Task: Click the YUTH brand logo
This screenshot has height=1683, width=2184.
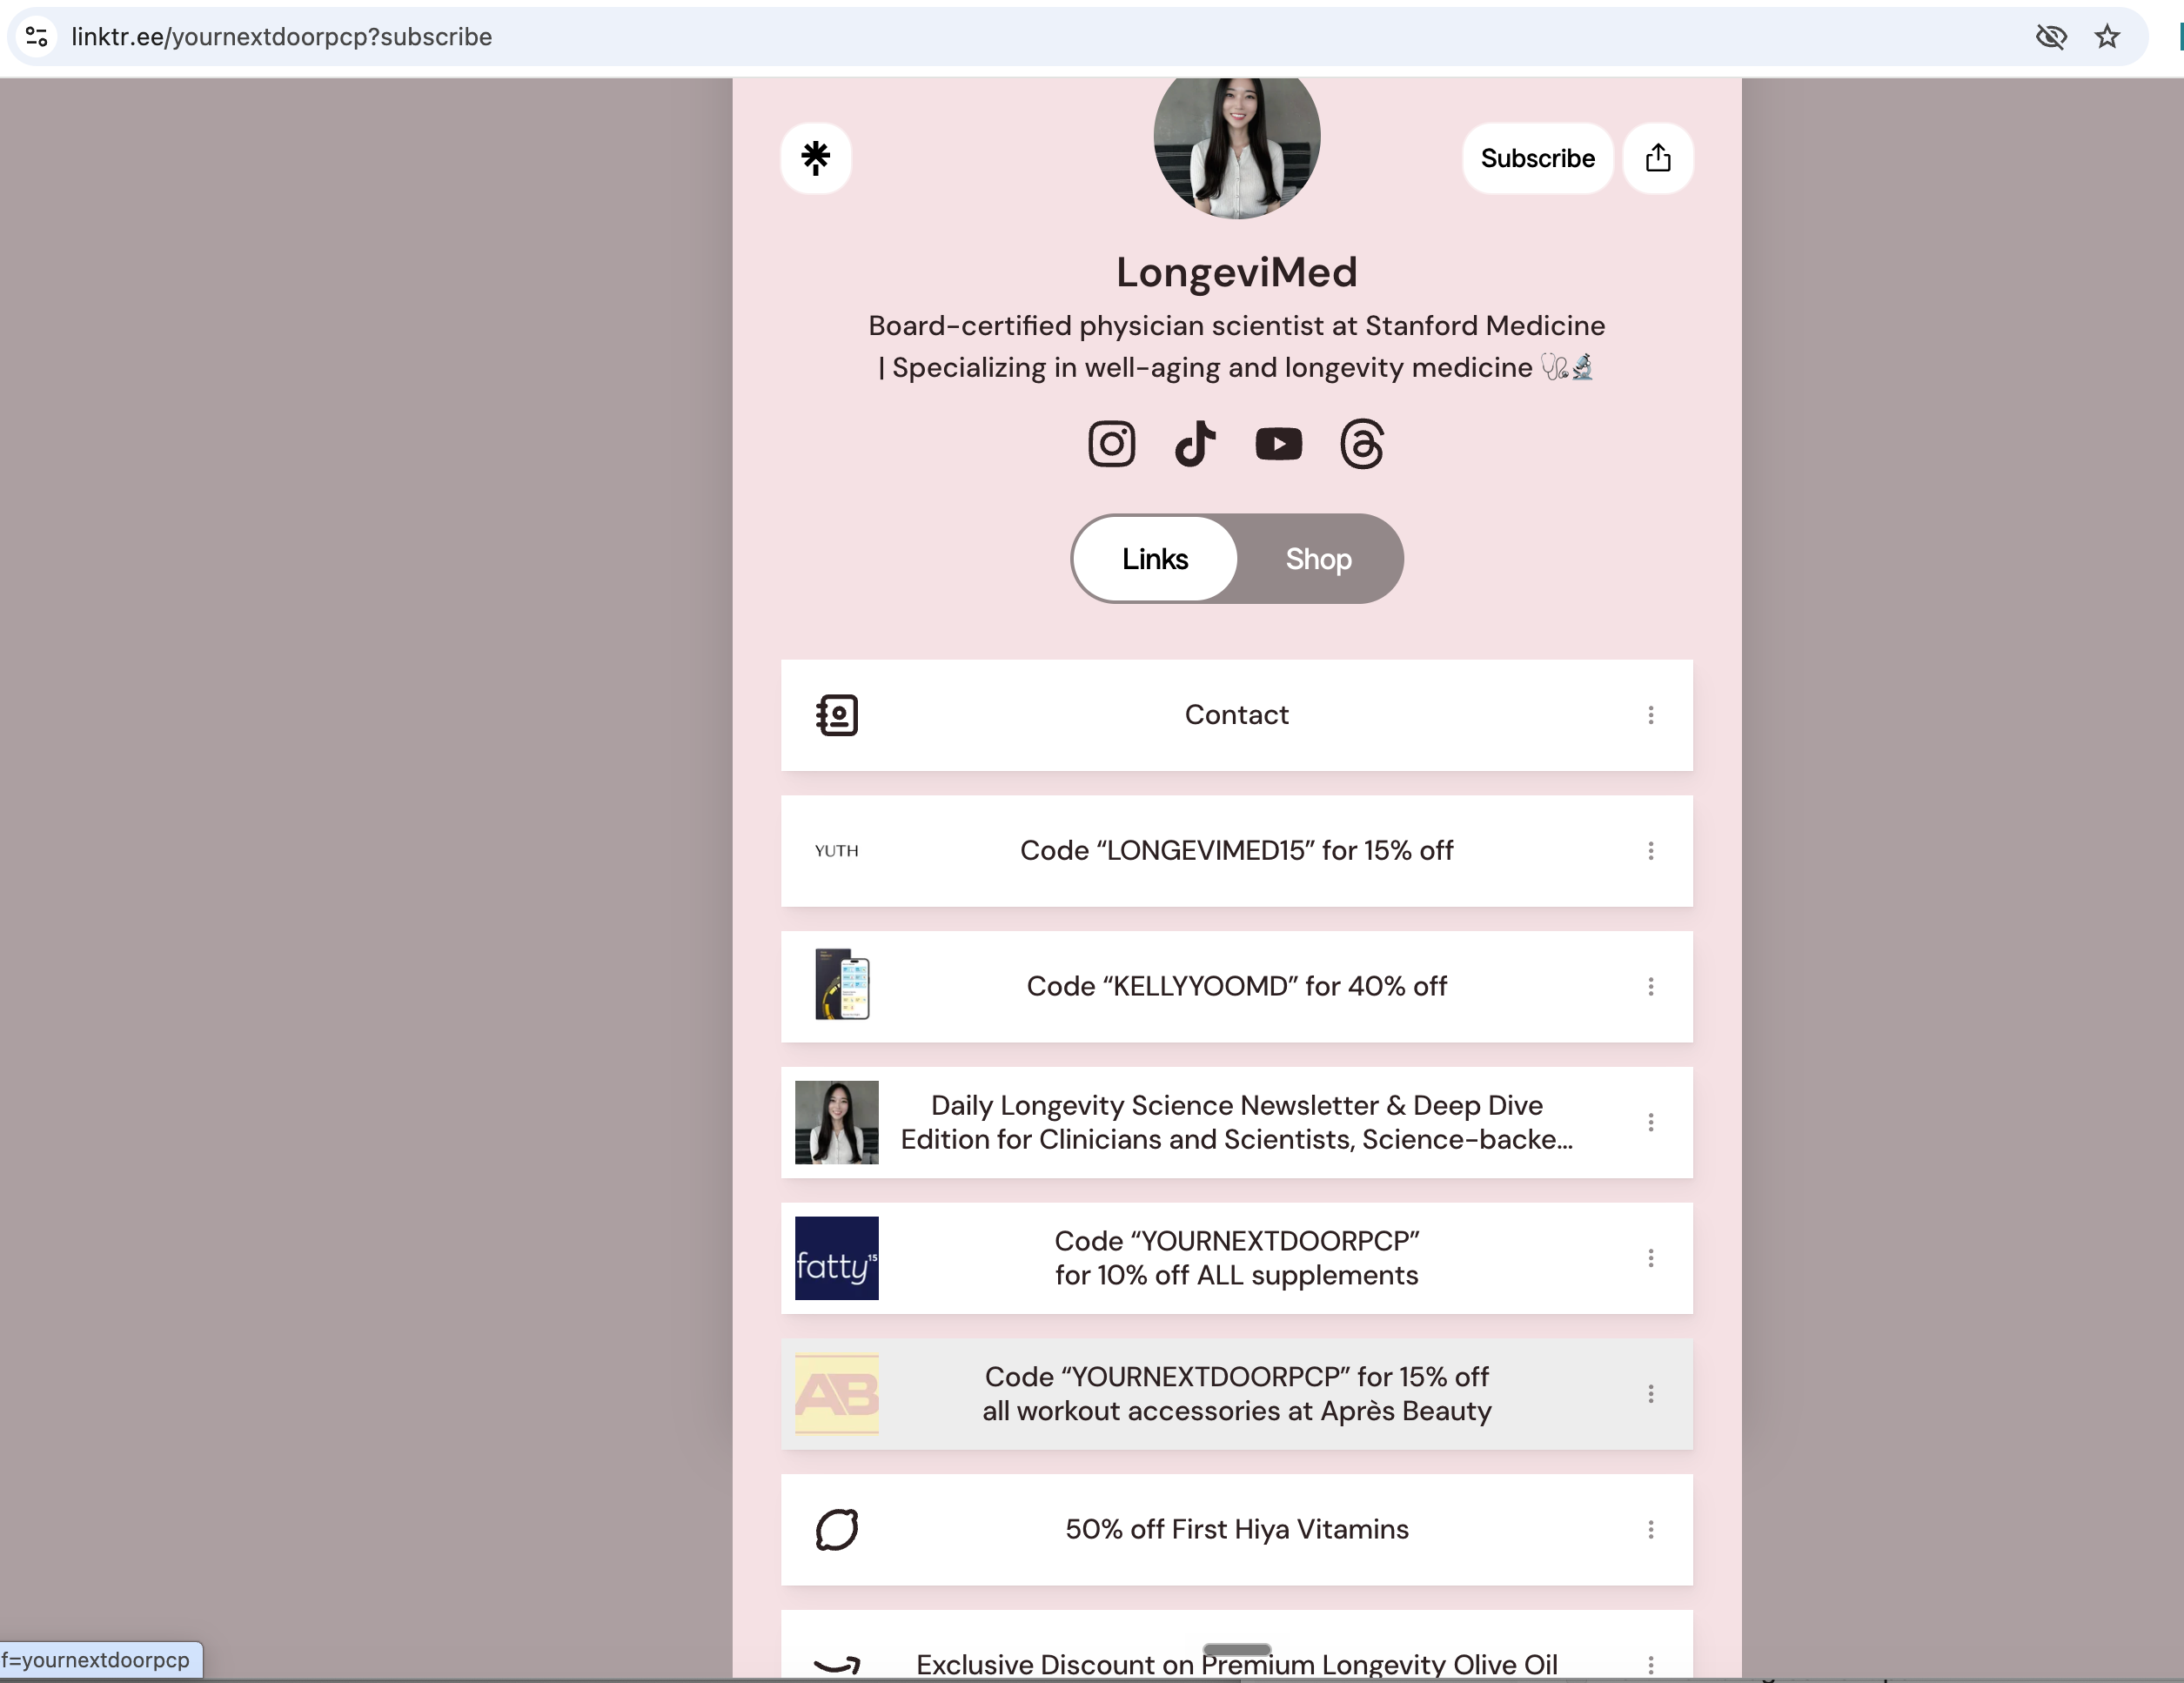Action: coord(837,851)
